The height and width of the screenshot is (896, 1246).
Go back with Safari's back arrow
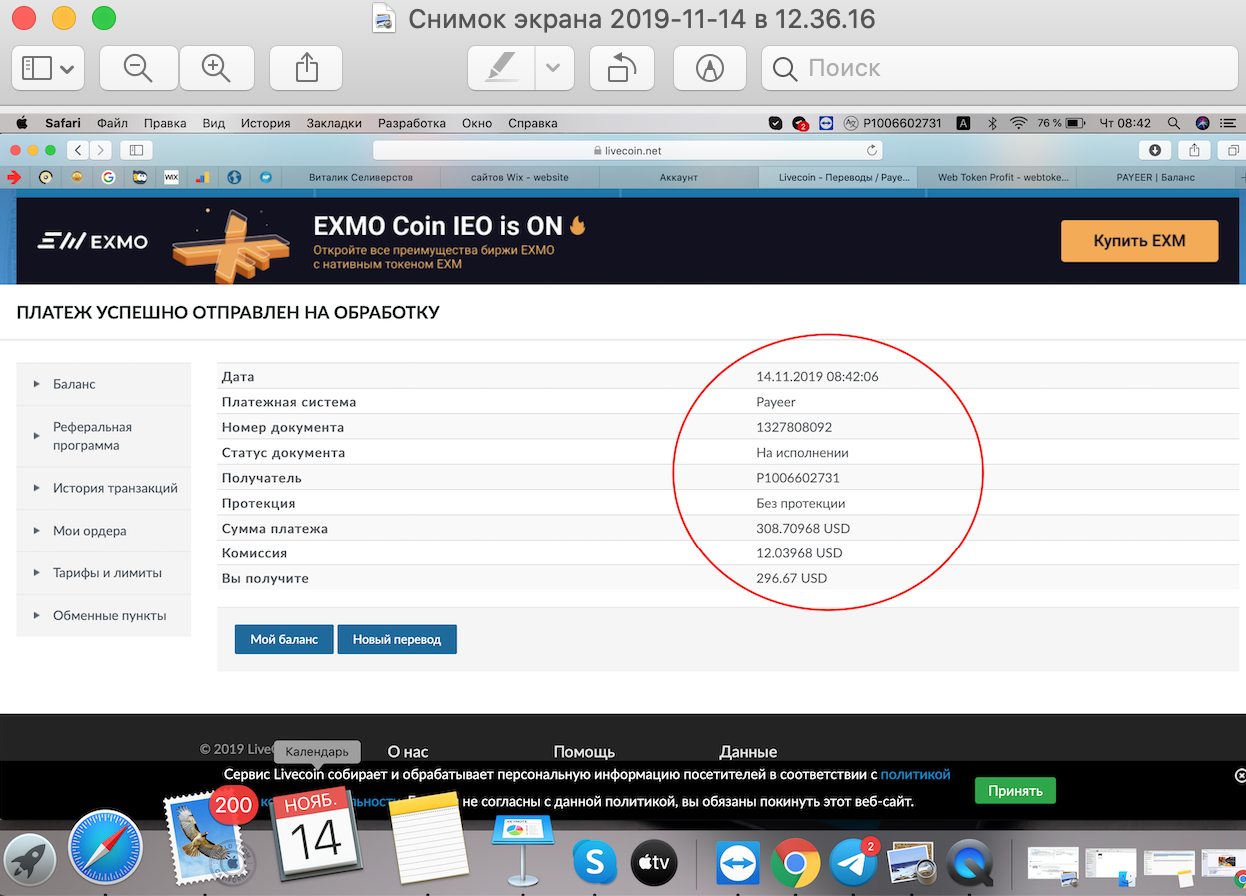coord(79,150)
